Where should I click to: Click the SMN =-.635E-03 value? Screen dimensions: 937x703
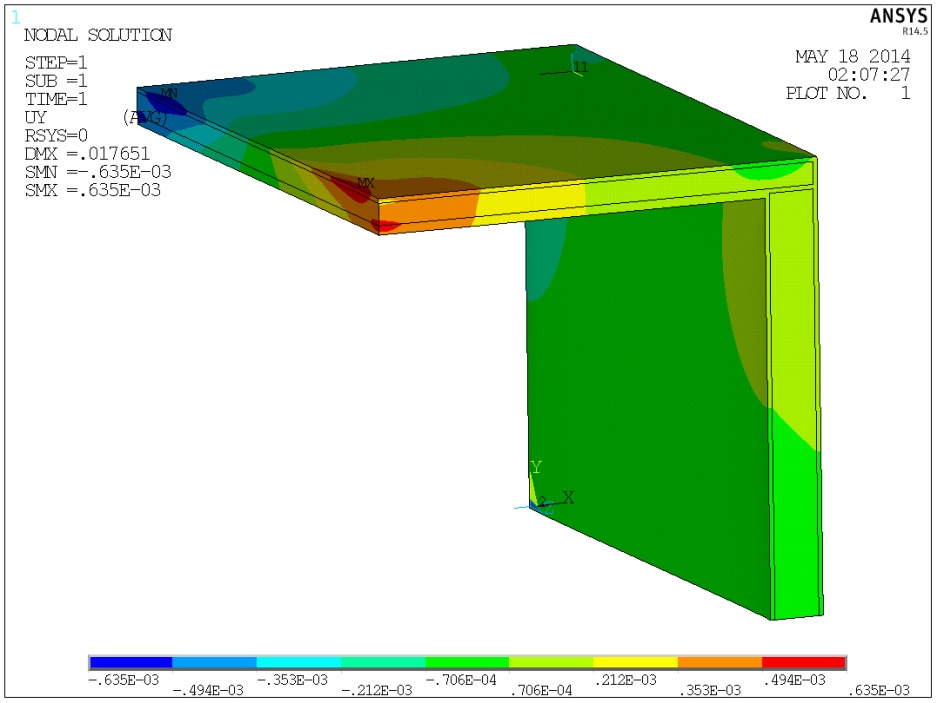pyautogui.click(x=98, y=172)
